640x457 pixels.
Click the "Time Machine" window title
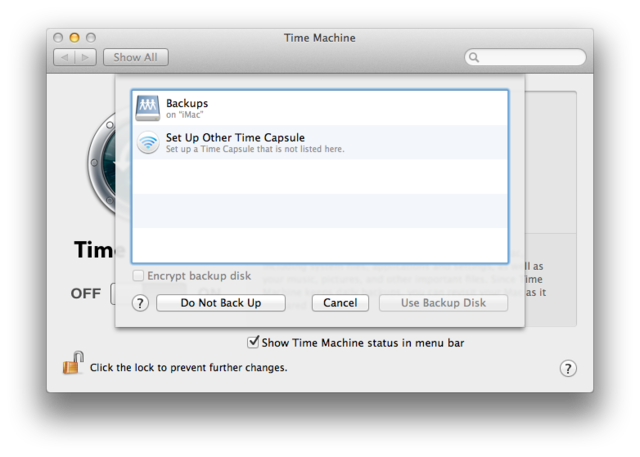tap(320, 38)
